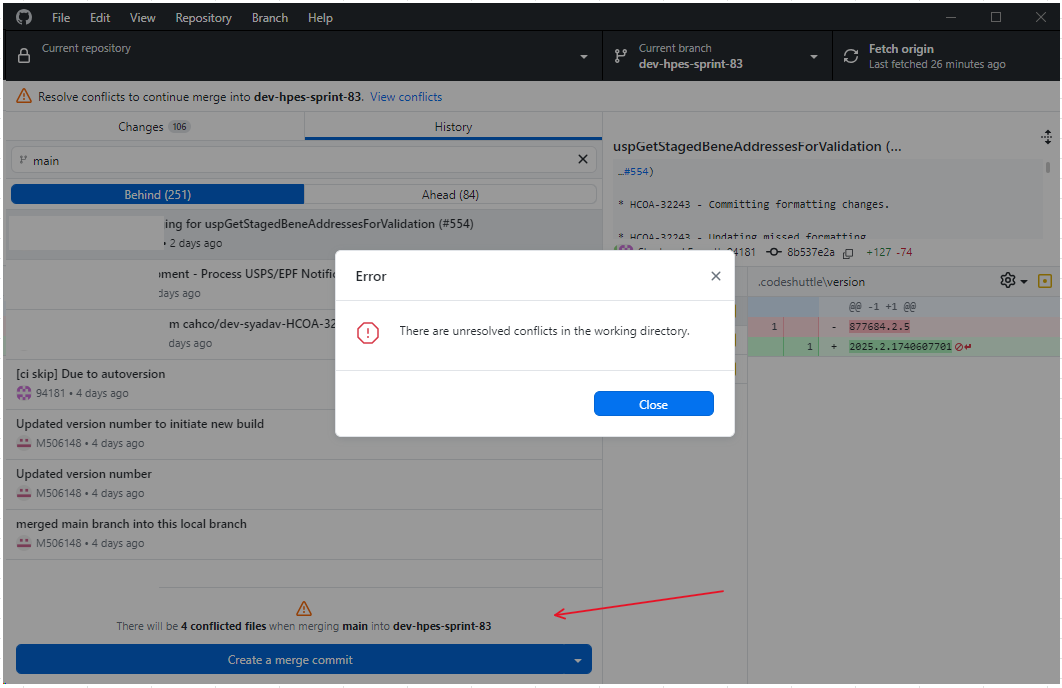The image size is (1062, 688).
Task: Click the yellow modified file status icon
Action: pos(1045,281)
